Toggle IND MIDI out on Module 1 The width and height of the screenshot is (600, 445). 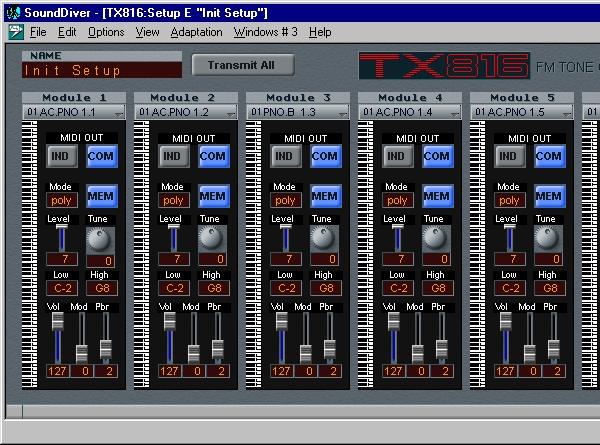coord(62,156)
